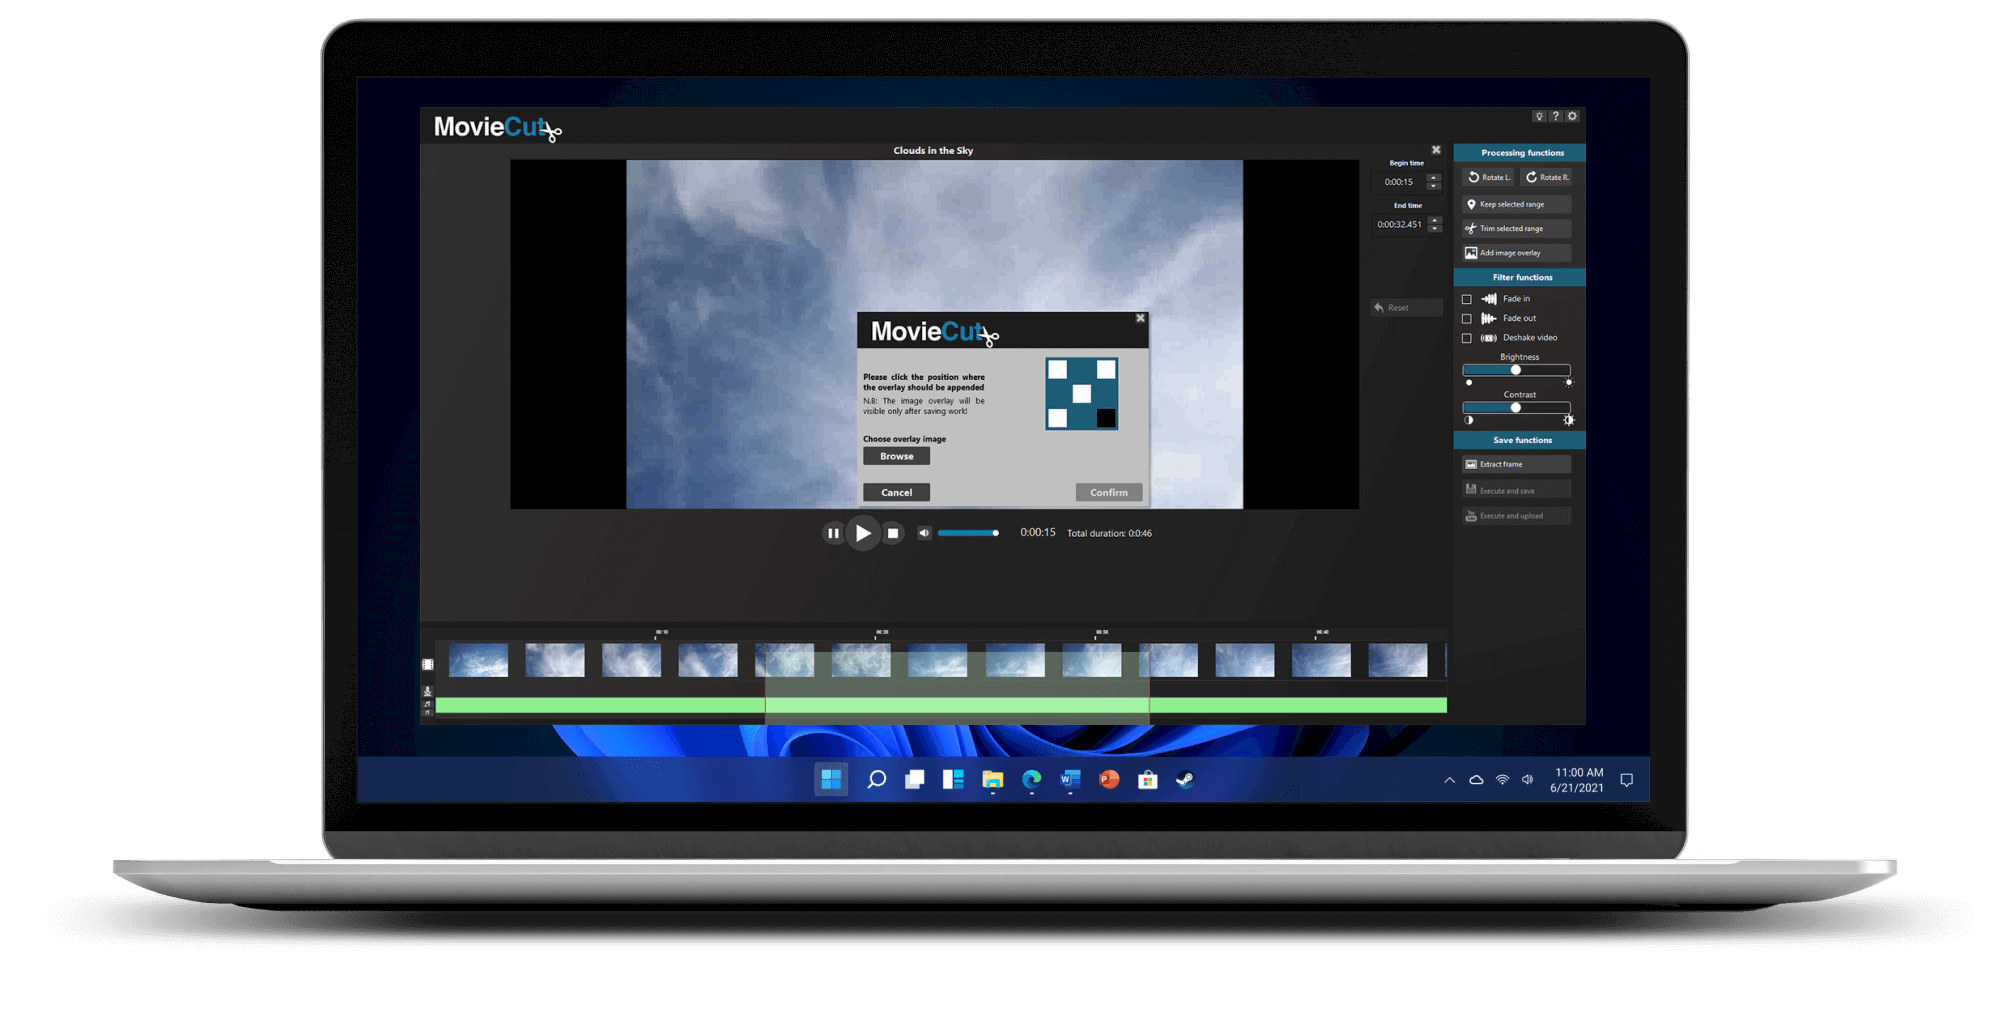Viewport: 2010px width, 1022px height.
Task: Increase End time with up arrow
Action: pos(1435,220)
